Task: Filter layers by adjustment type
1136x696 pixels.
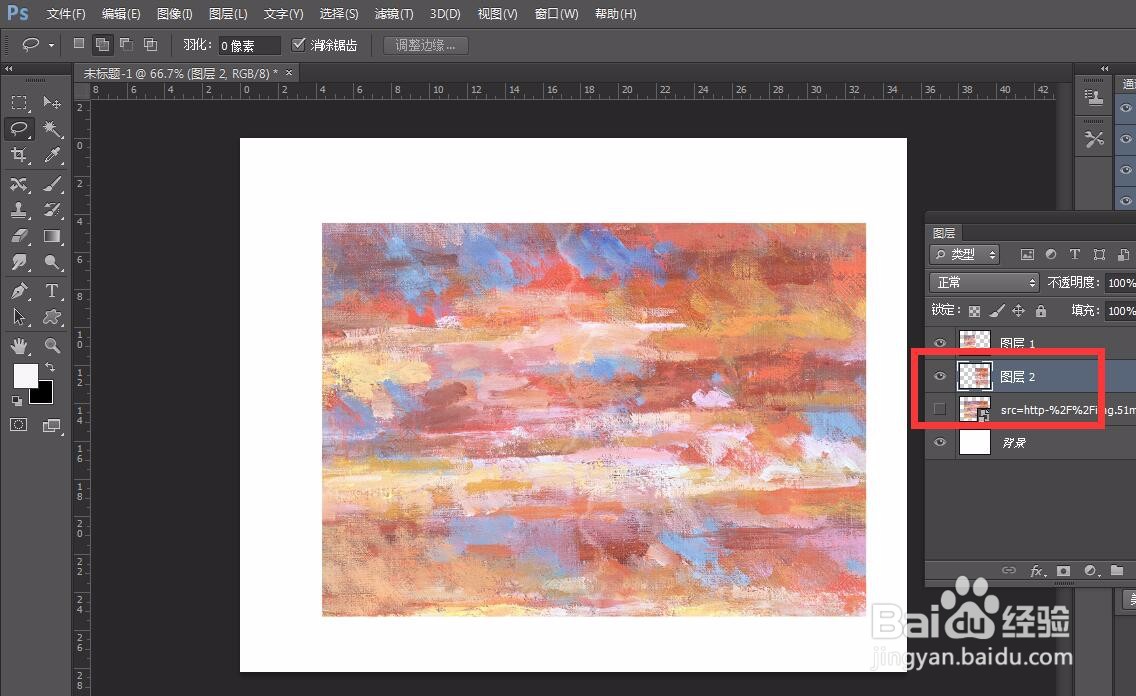Action: 1051,254
